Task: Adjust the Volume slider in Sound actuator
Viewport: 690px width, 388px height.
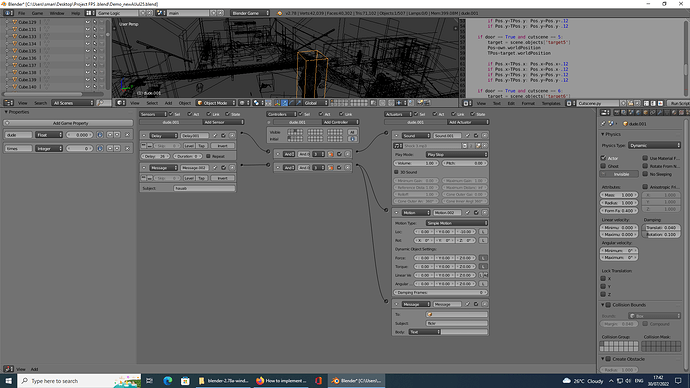Action: [416, 163]
